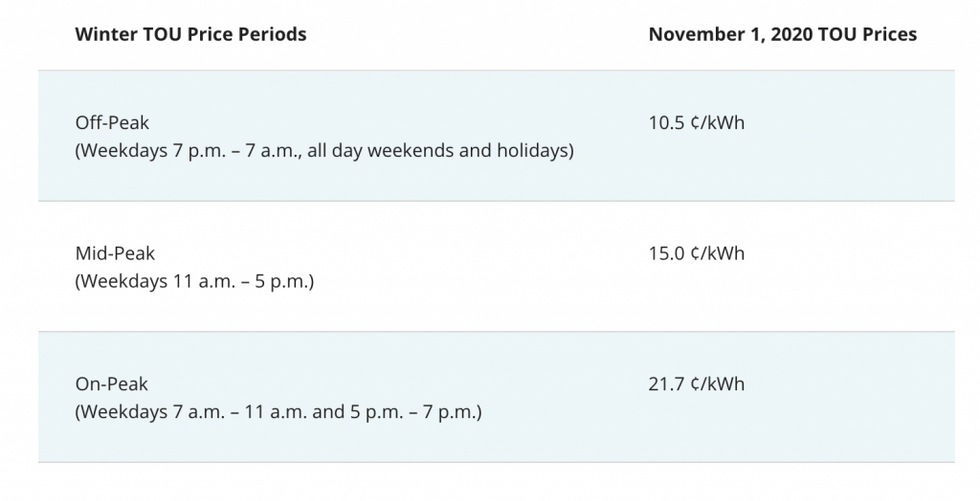
Task: Click the 10.5 ¢/kWh price
Action: coord(696,122)
